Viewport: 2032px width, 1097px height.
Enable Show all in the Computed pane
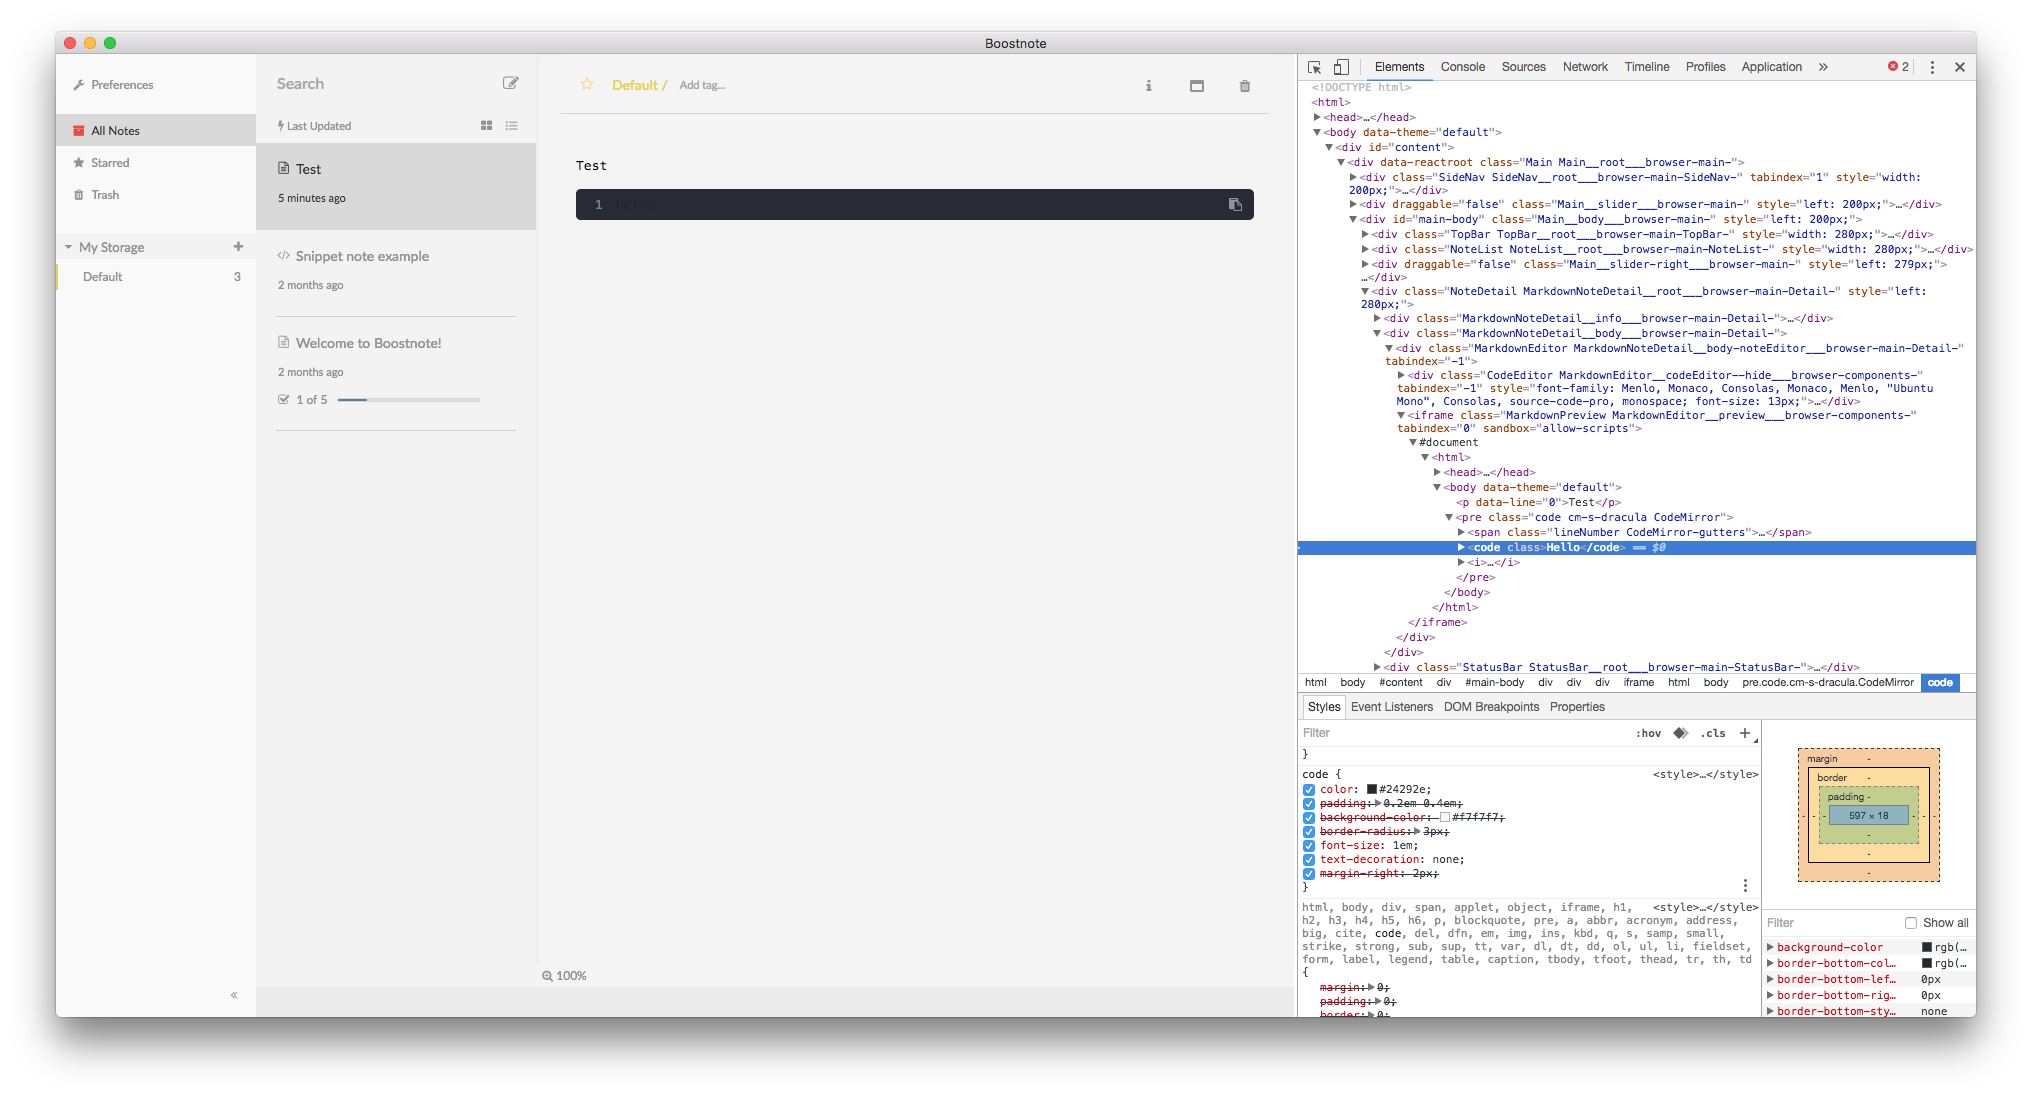pos(1910,922)
